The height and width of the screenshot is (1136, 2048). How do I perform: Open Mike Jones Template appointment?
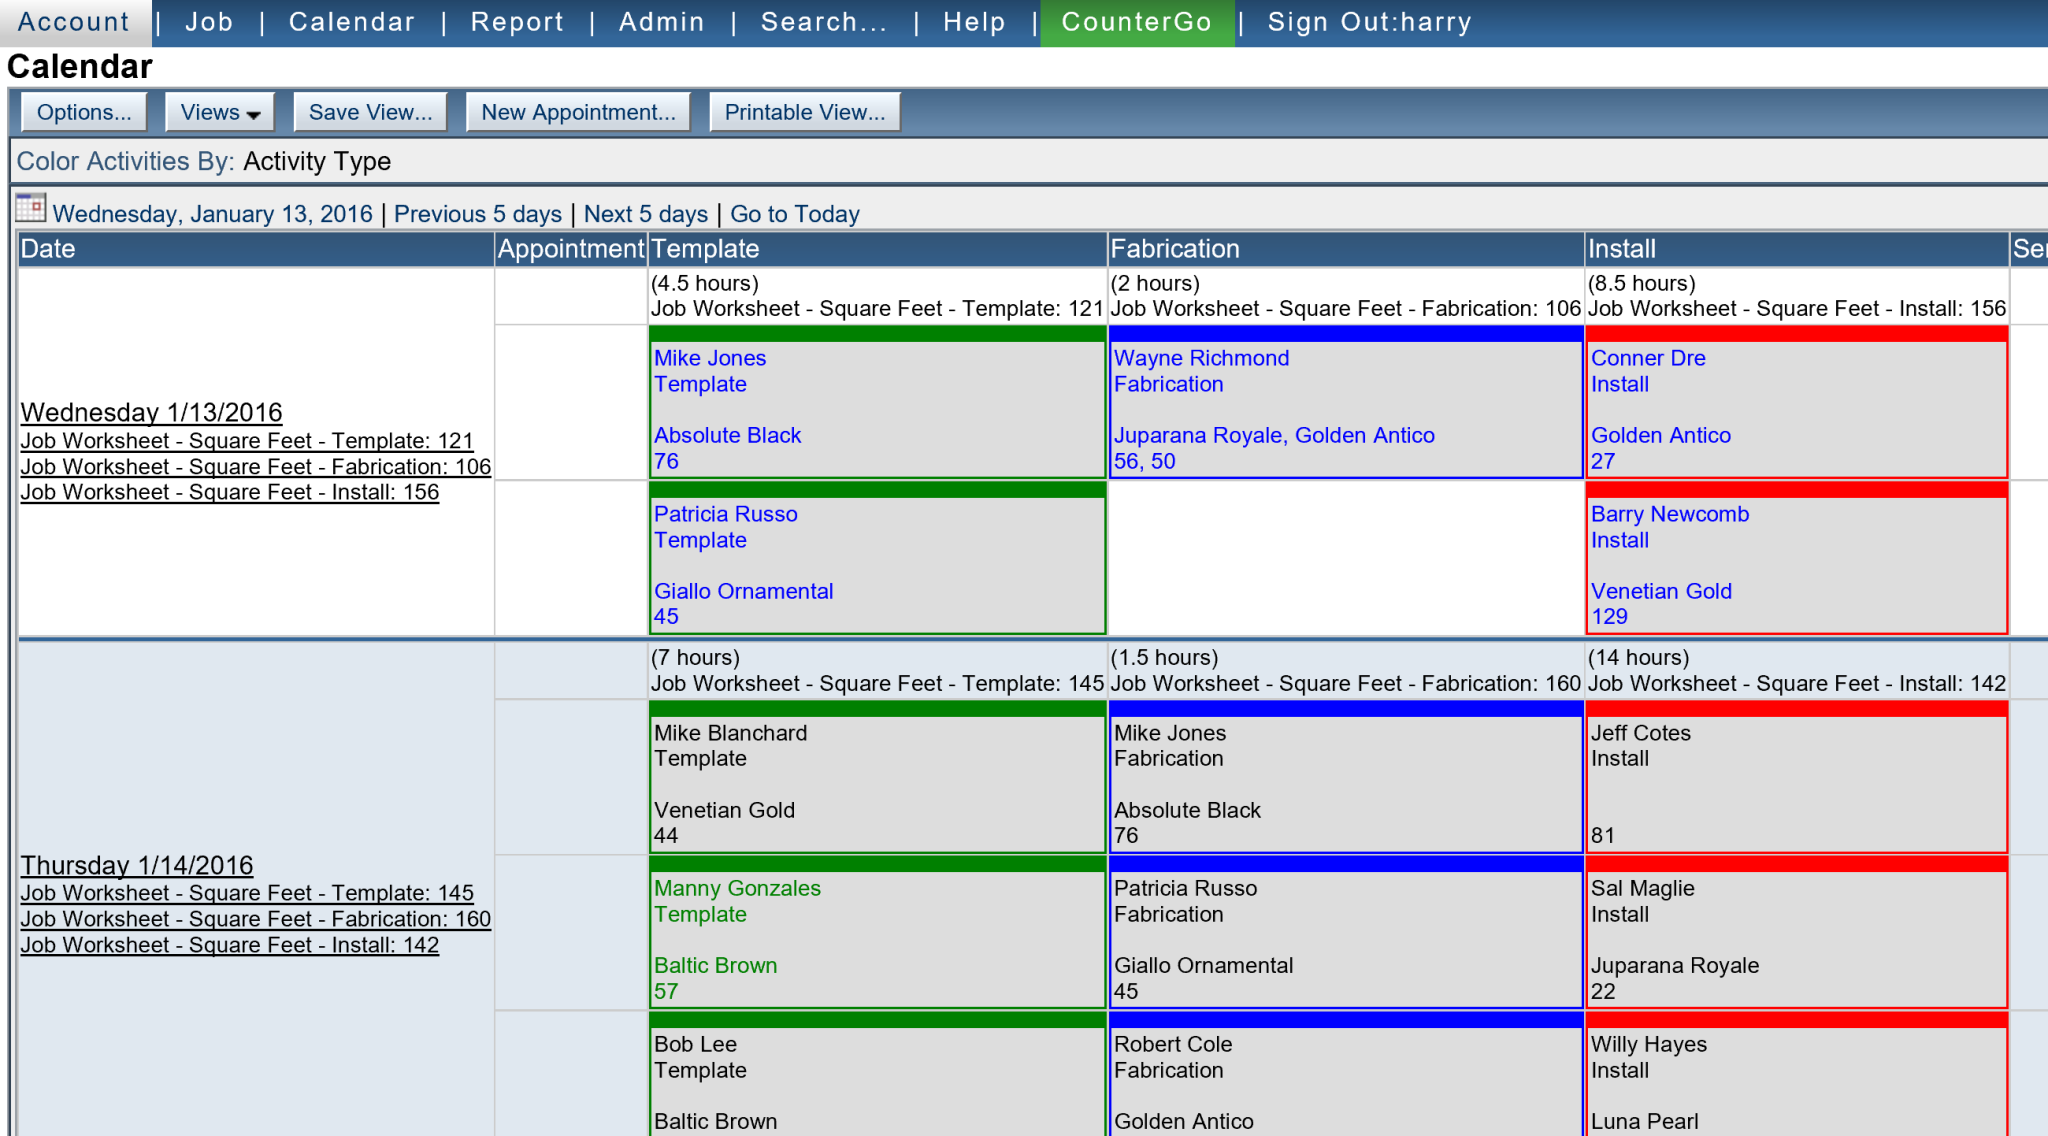click(877, 407)
